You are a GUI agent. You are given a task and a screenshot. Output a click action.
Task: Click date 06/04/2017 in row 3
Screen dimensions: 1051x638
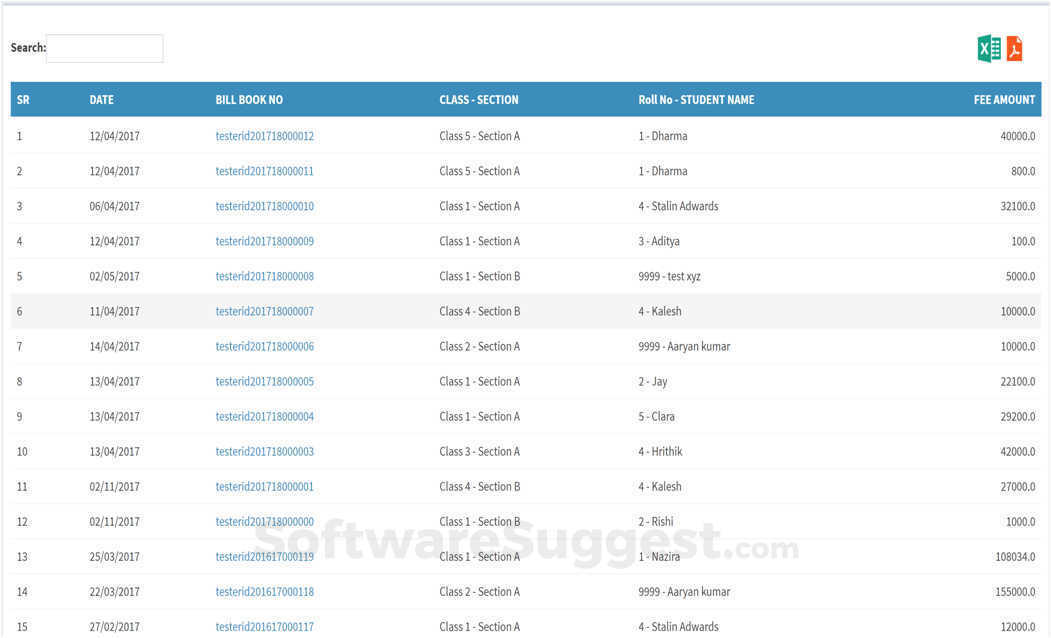tap(115, 206)
